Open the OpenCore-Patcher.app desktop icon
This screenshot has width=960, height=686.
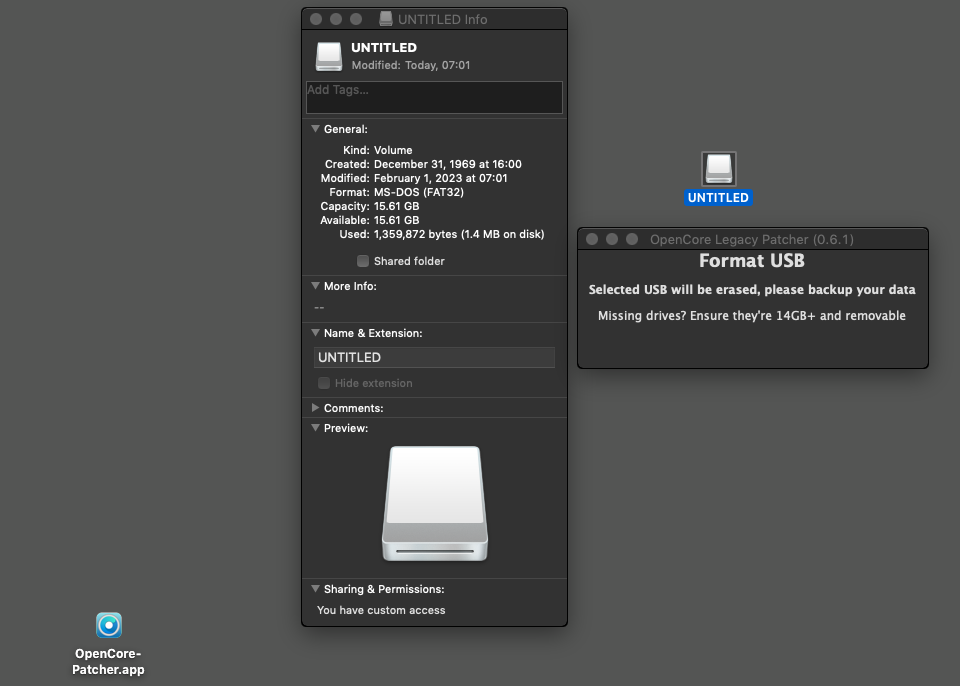[x=109, y=625]
